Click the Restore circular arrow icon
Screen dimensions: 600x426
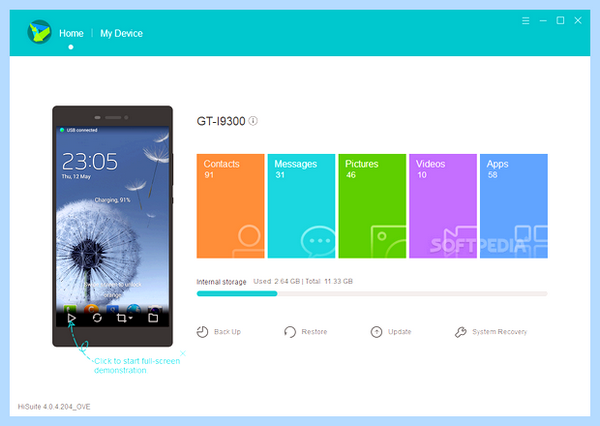[290, 332]
